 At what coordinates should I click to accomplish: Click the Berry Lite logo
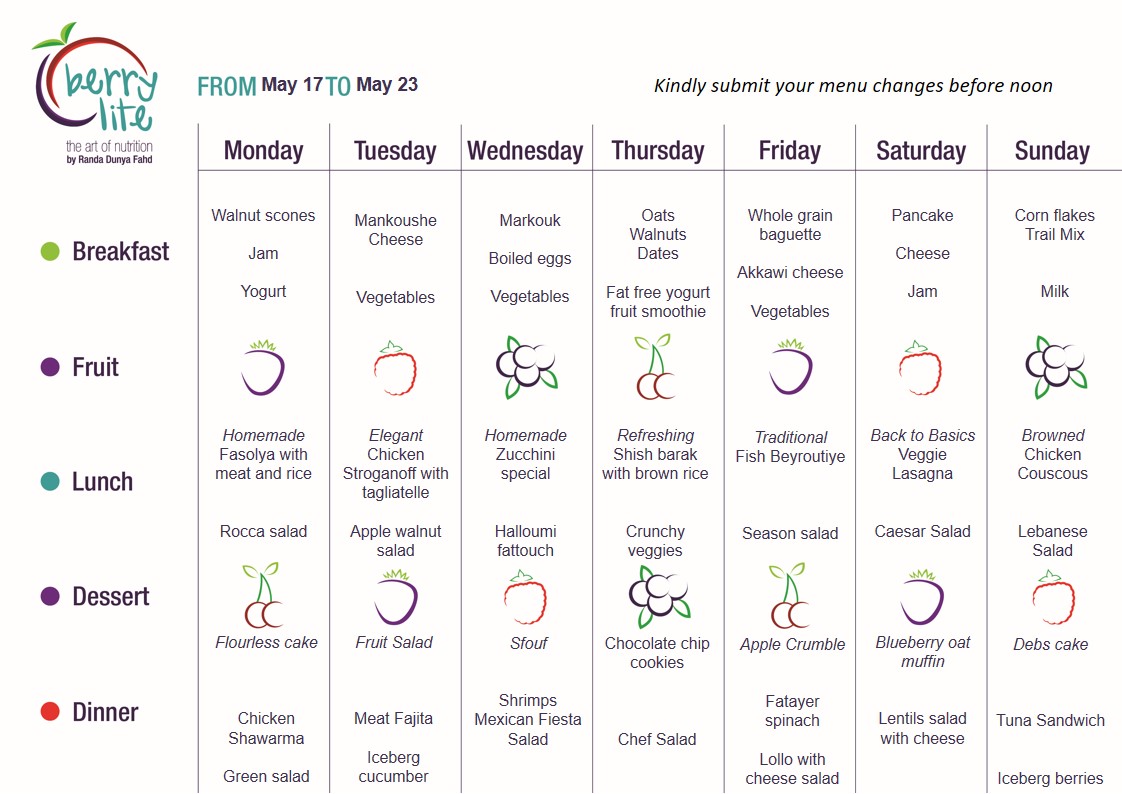coord(95,94)
